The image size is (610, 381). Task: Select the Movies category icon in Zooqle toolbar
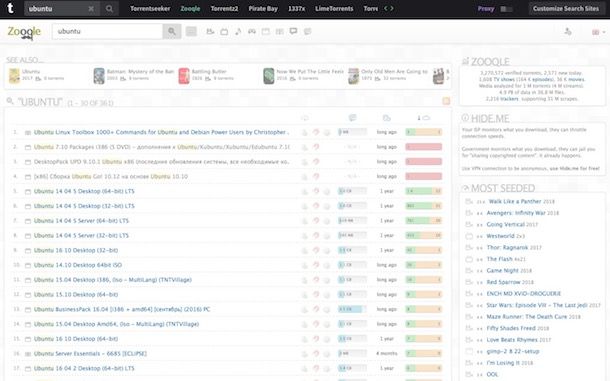tap(210, 32)
